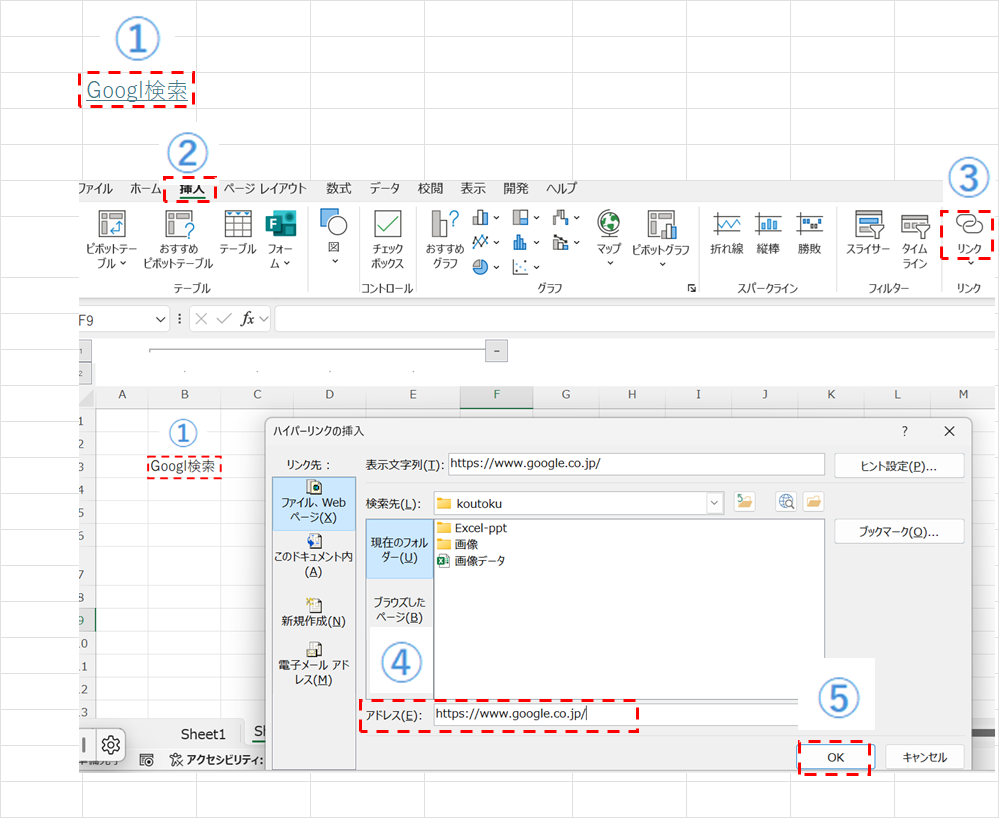Click the Up One Folder icon
Screen dimensions: 999x818
point(744,502)
